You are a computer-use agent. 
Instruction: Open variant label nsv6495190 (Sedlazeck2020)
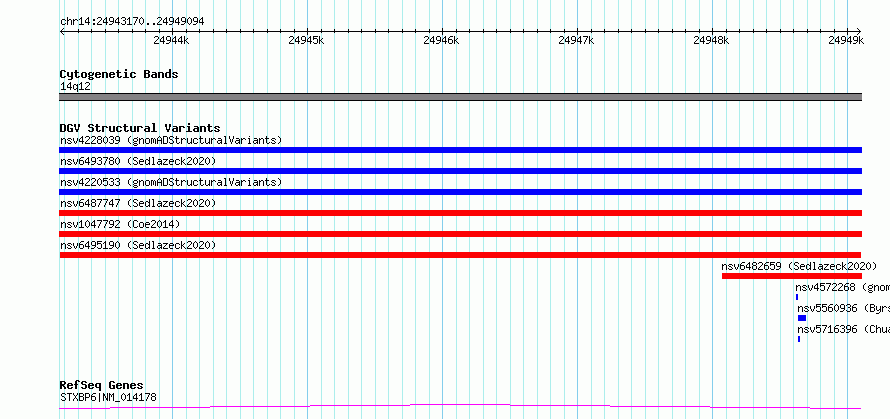(x=138, y=245)
